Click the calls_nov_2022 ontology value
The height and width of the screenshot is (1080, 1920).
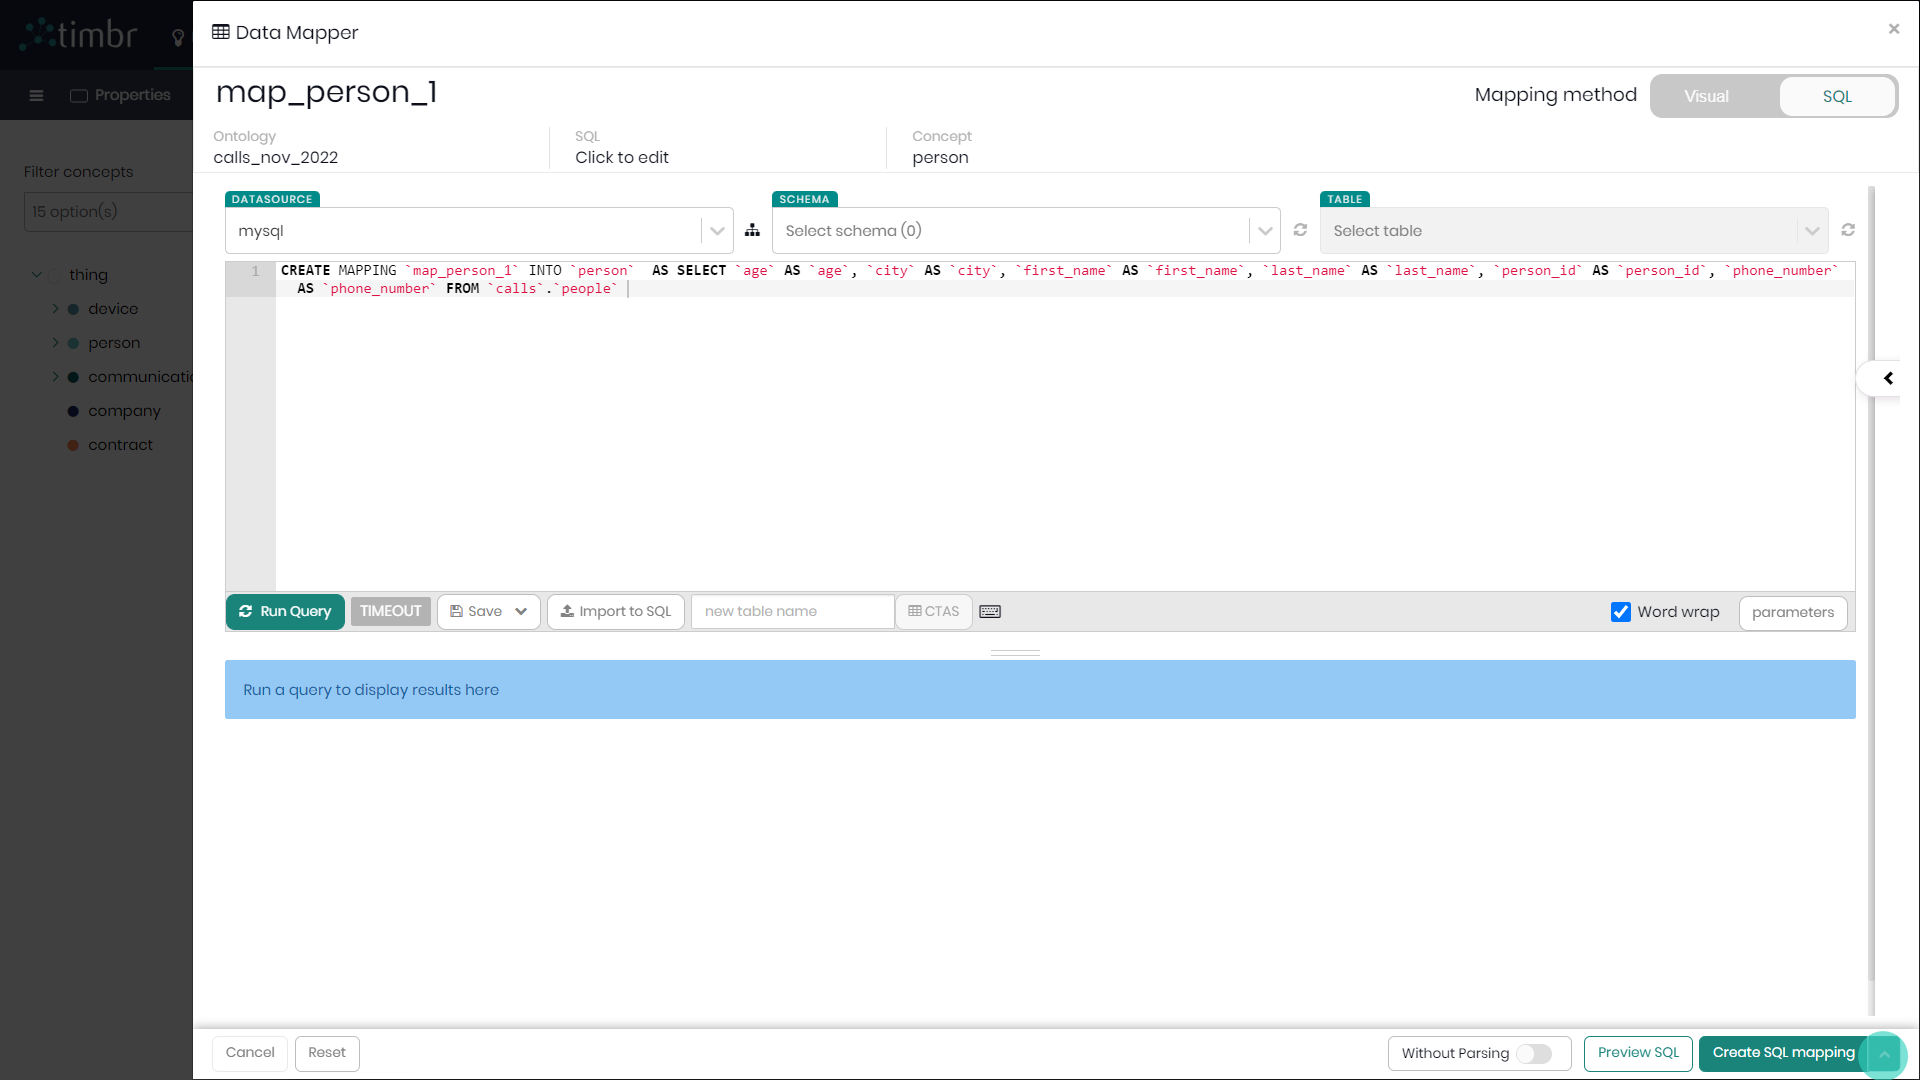(x=276, y=158)
